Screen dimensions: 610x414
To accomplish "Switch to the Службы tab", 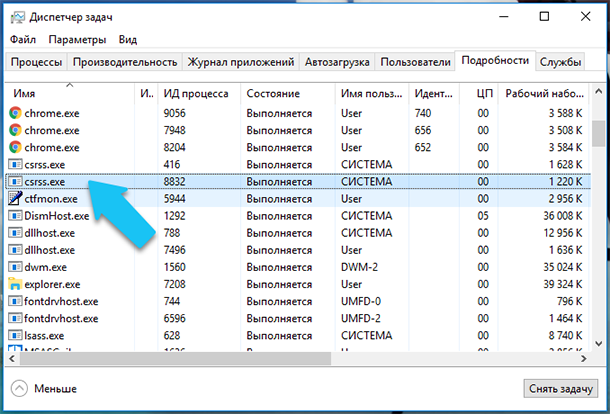I will [560, 62].
